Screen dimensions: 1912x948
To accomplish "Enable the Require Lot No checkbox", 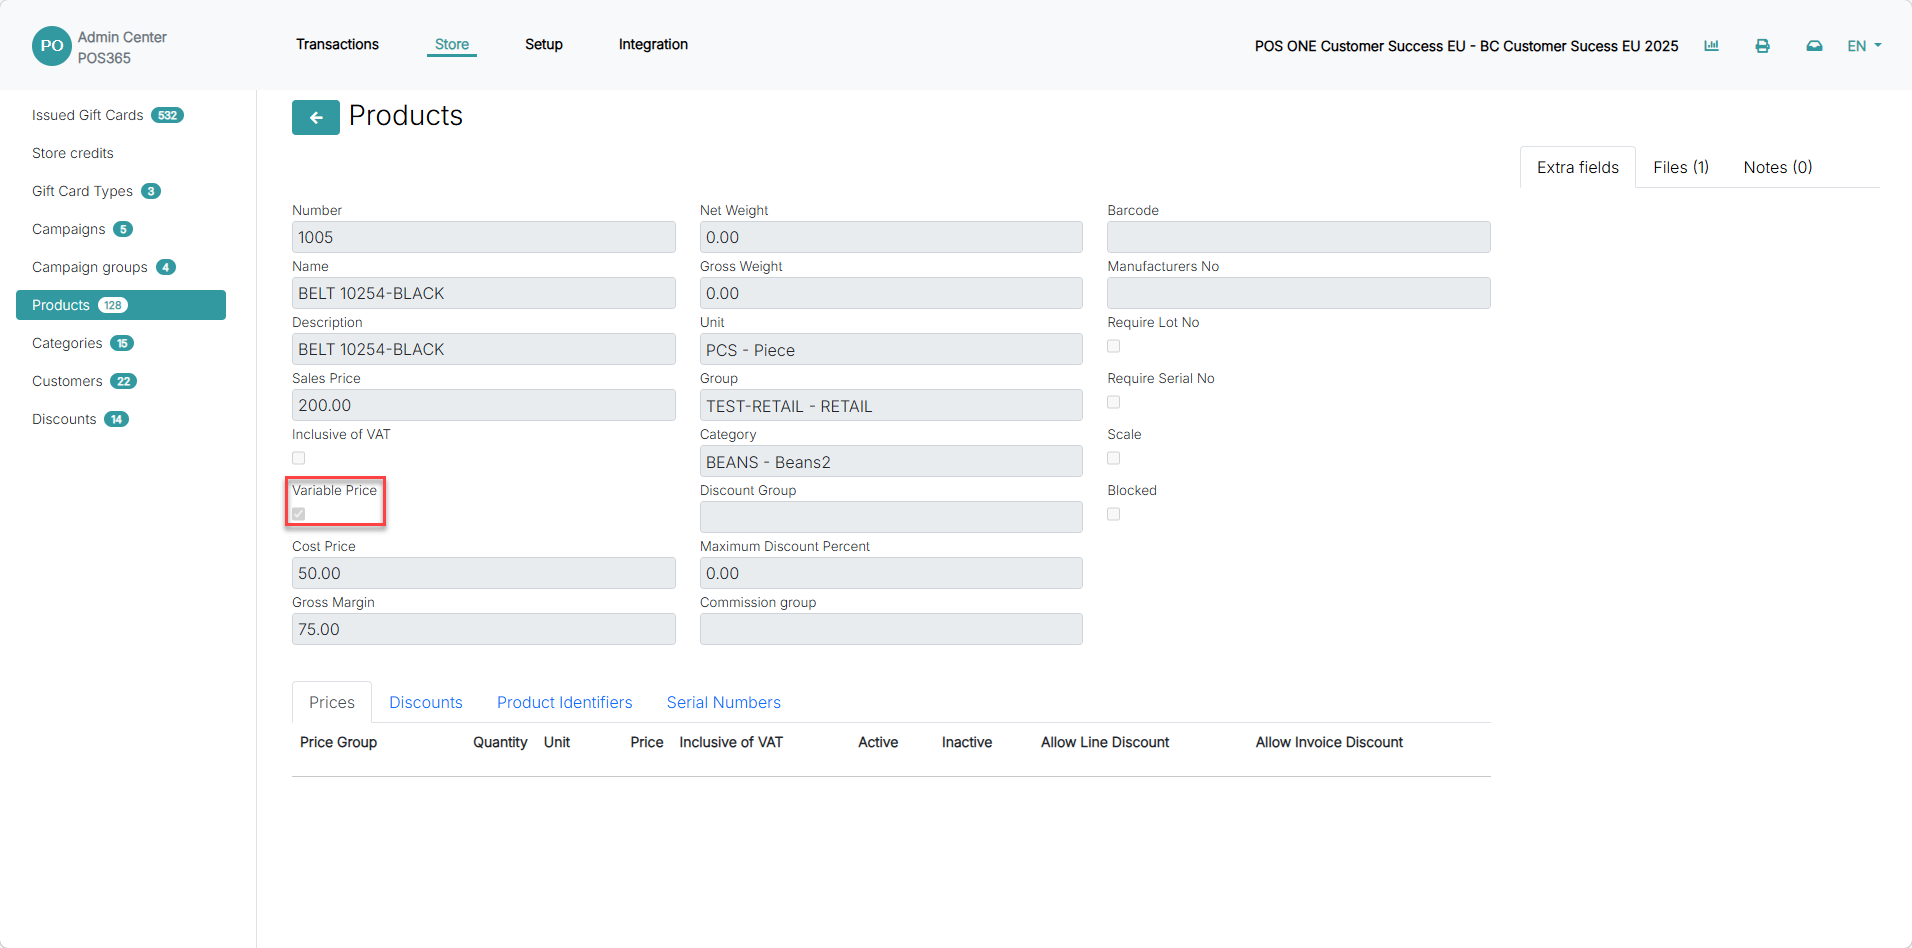I will (x=1114, y=346).
